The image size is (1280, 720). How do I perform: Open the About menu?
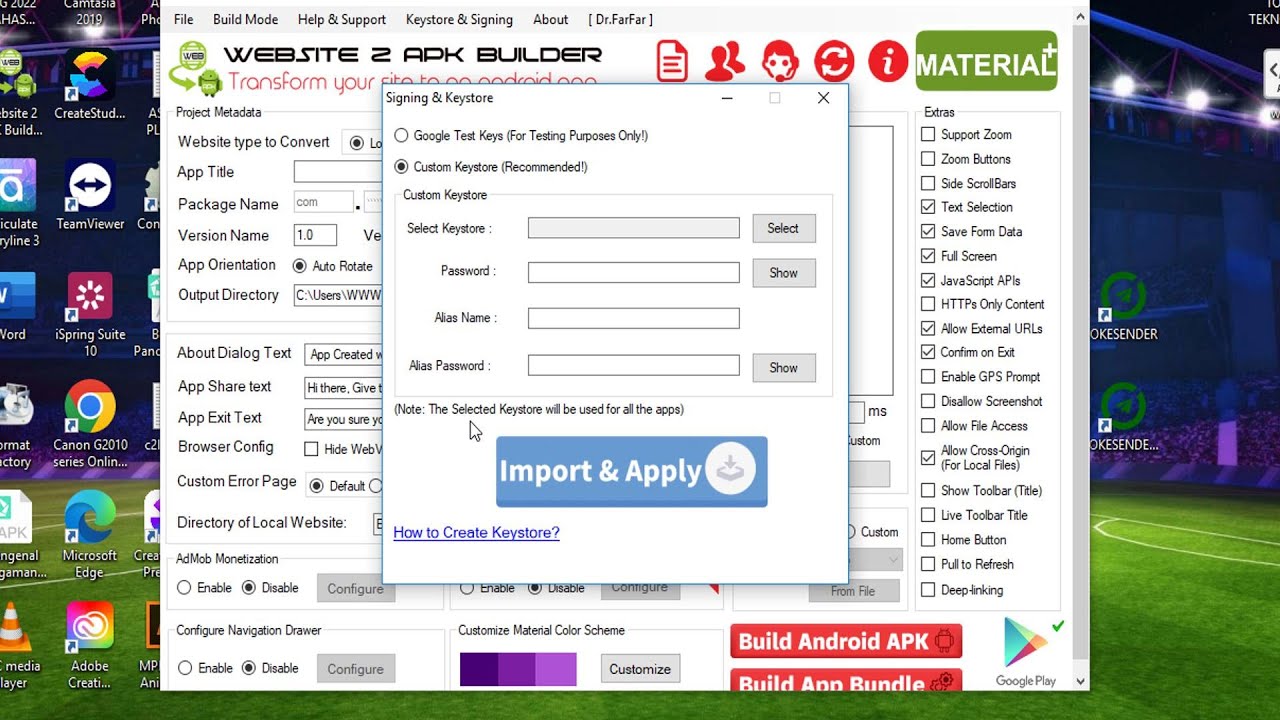[x=550, y=19]
